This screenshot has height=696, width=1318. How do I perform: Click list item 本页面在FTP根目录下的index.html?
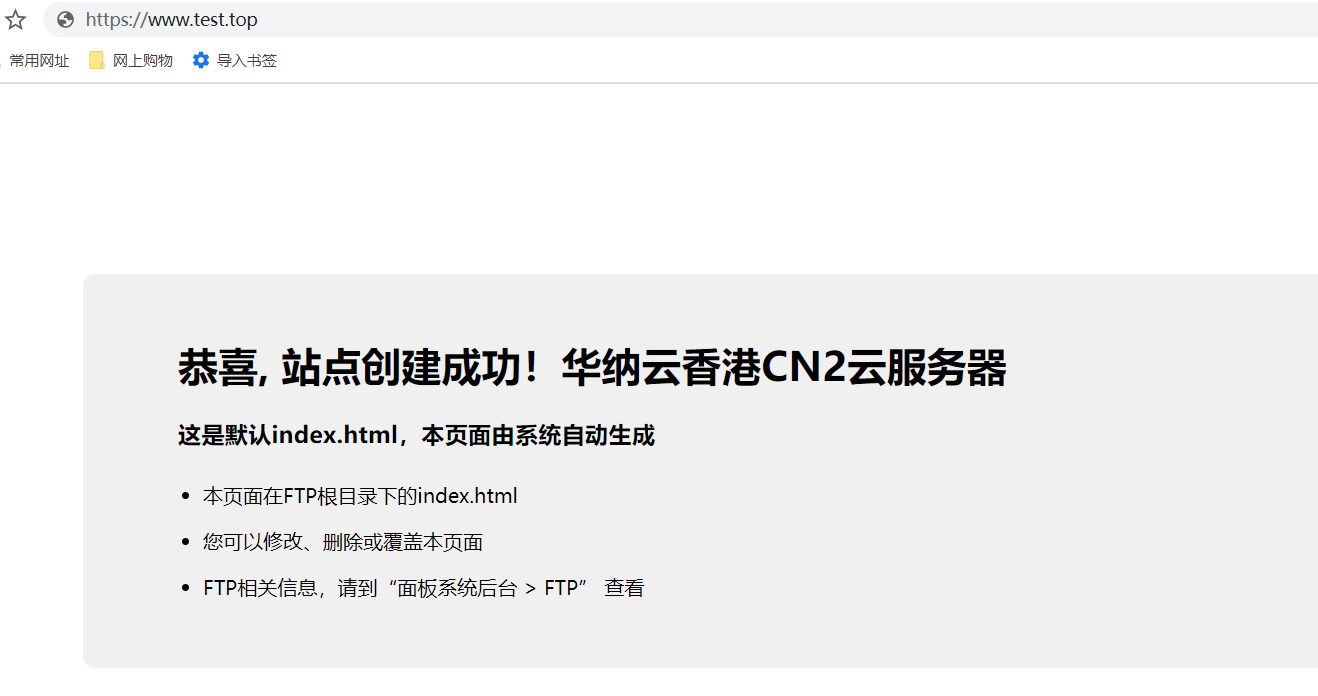coord(360,496)
